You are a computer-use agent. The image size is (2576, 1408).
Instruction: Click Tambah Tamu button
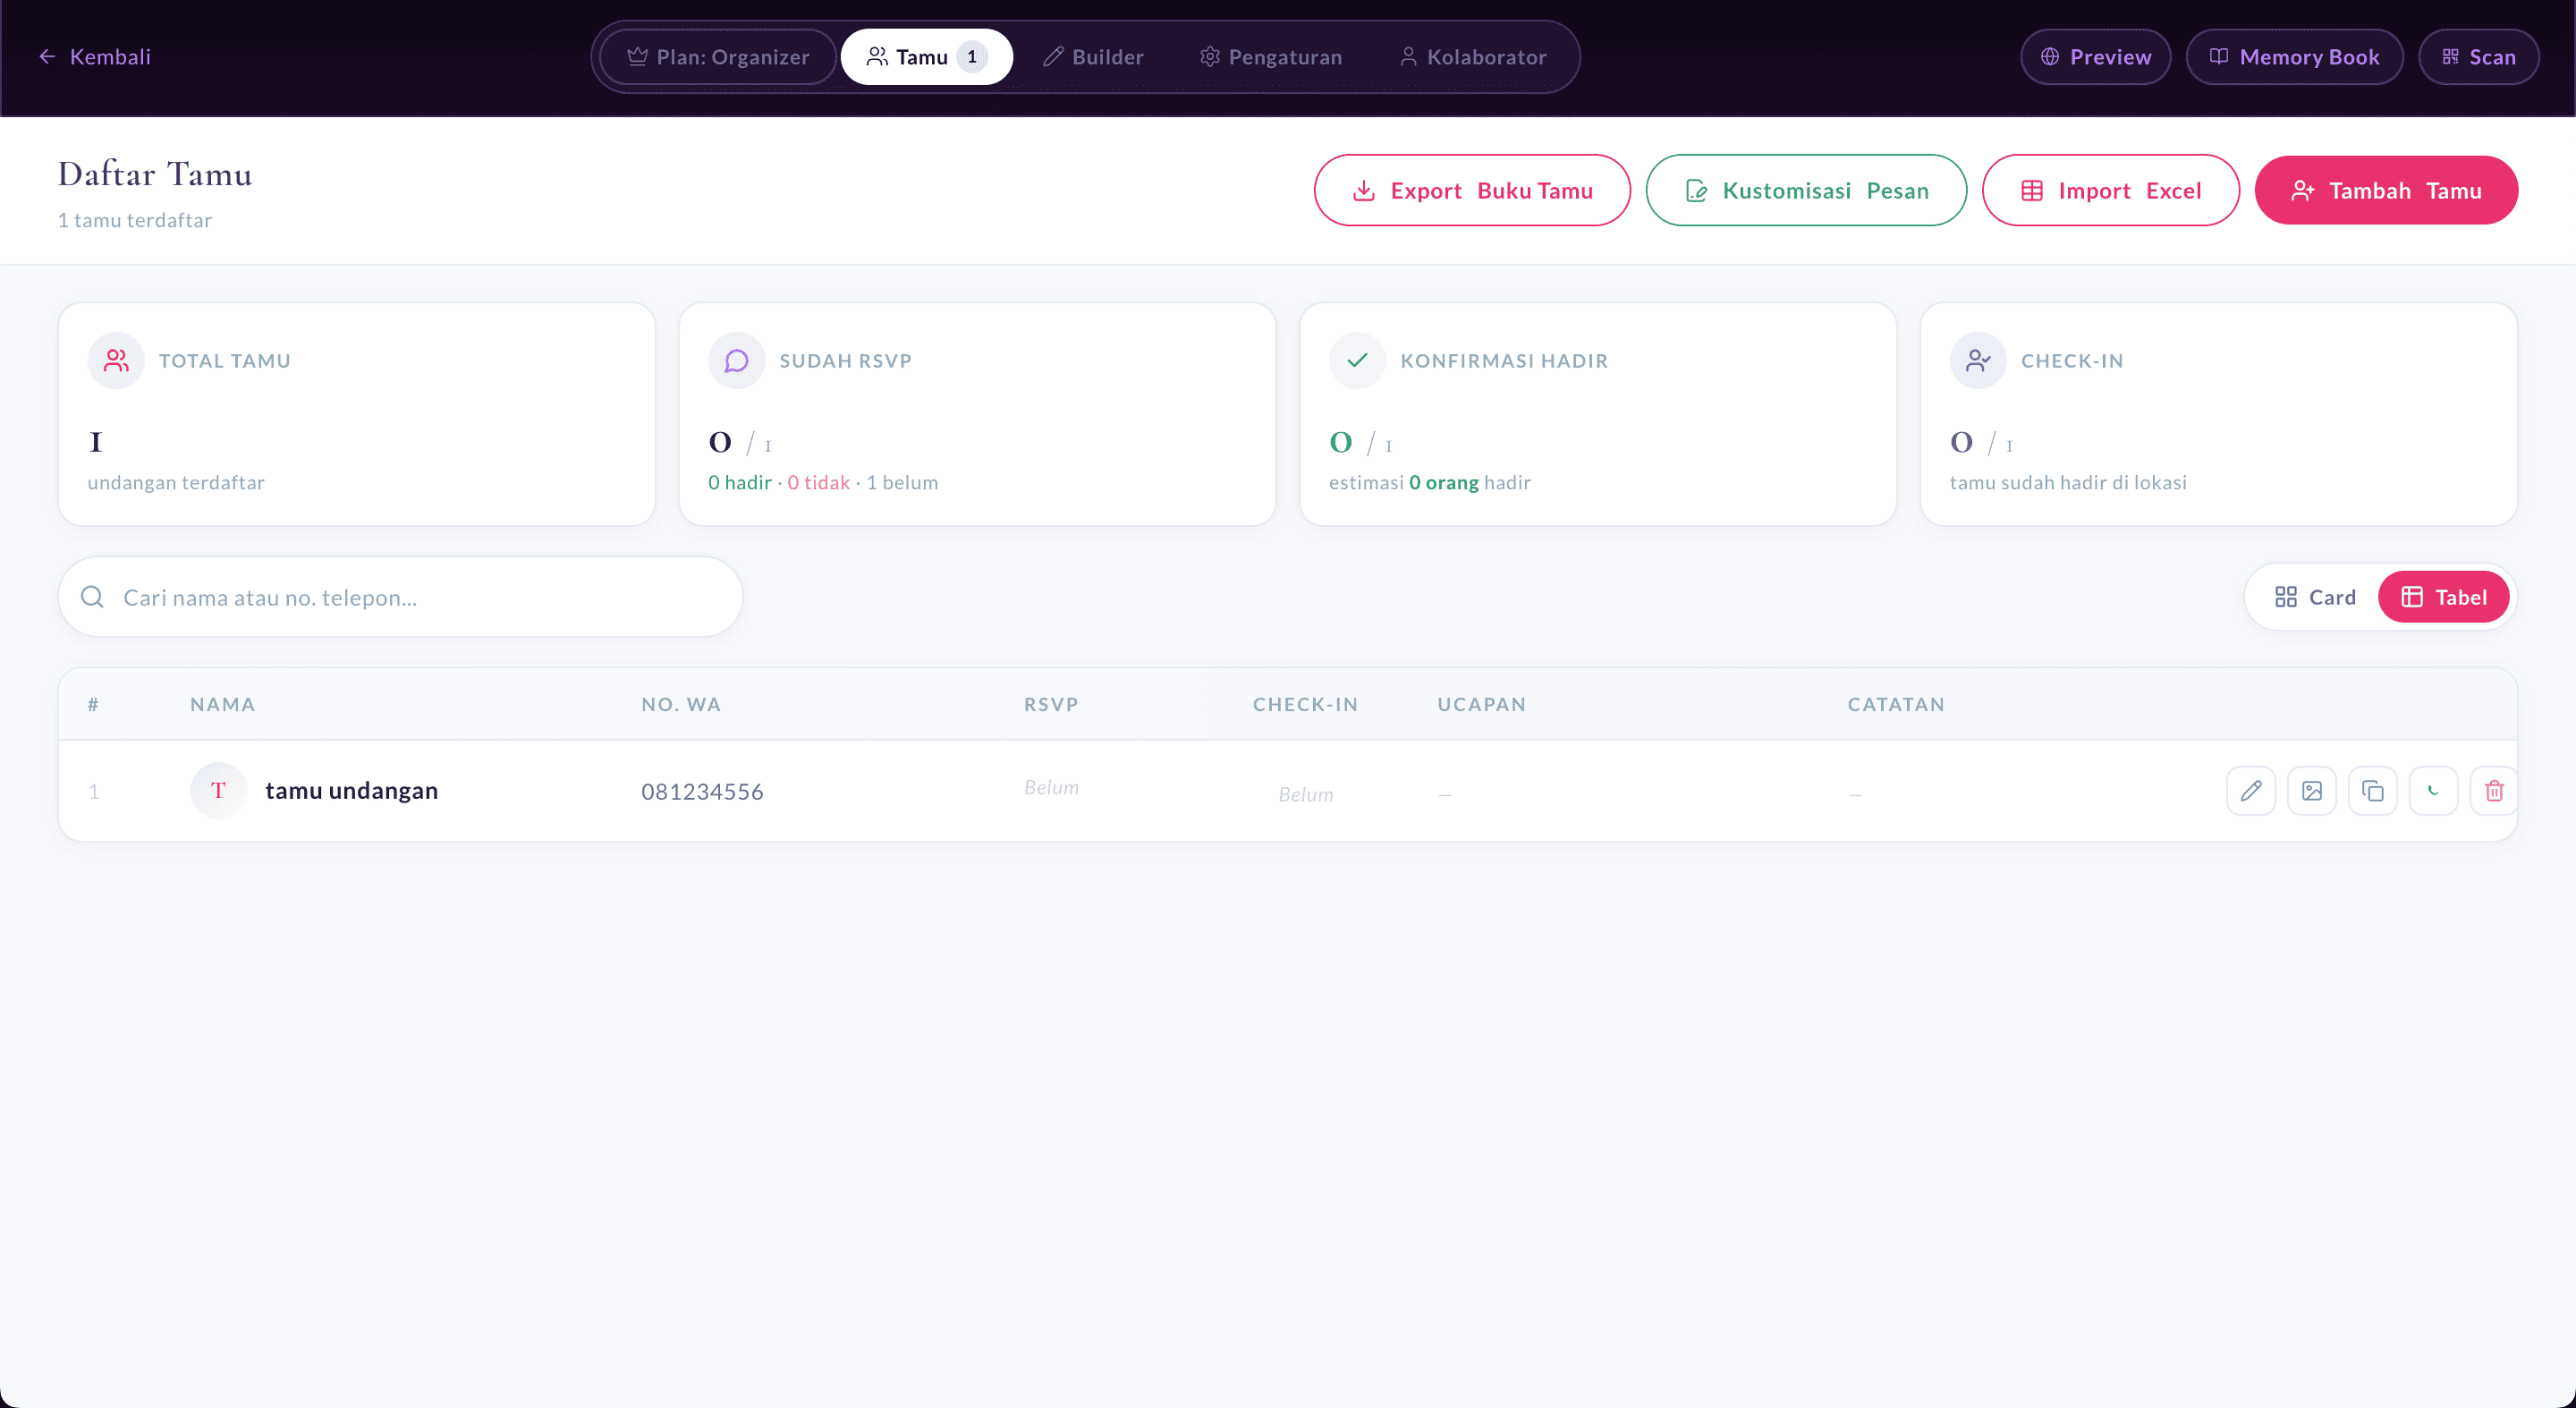[2386, 190]
